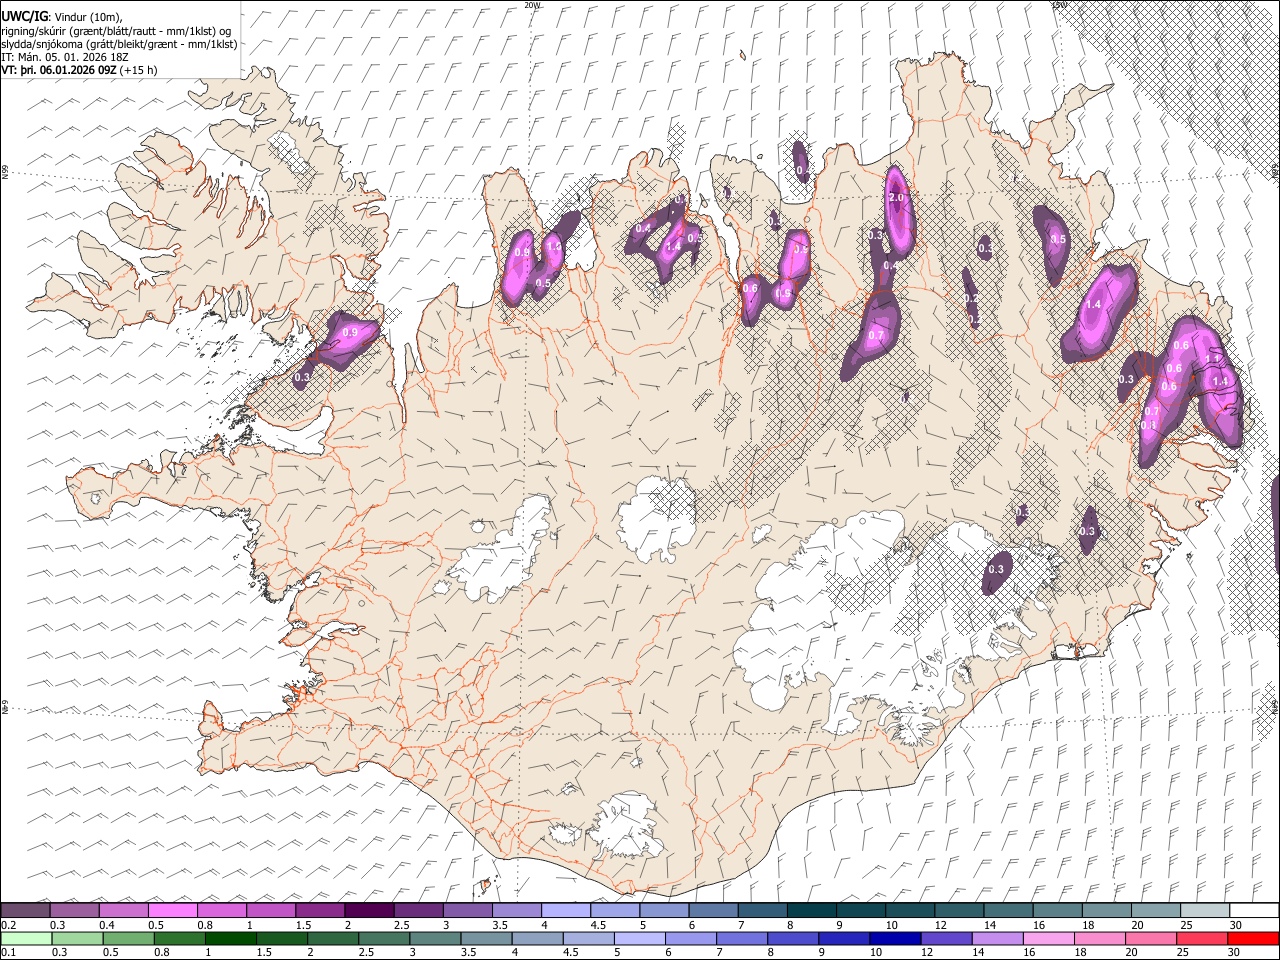Click the '2.0' snowfall value on the map

tap(896, 198)
